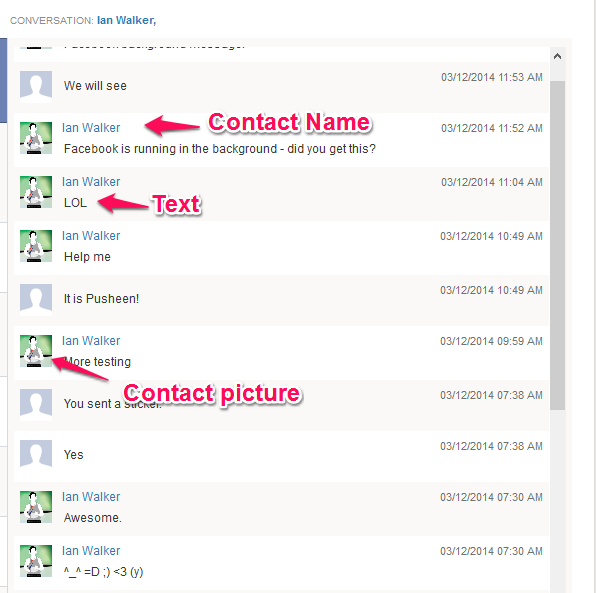This screenshot has width=596, height=593.
Task: Open Ian Walker link in conversation header
Action: pos(126,20)
